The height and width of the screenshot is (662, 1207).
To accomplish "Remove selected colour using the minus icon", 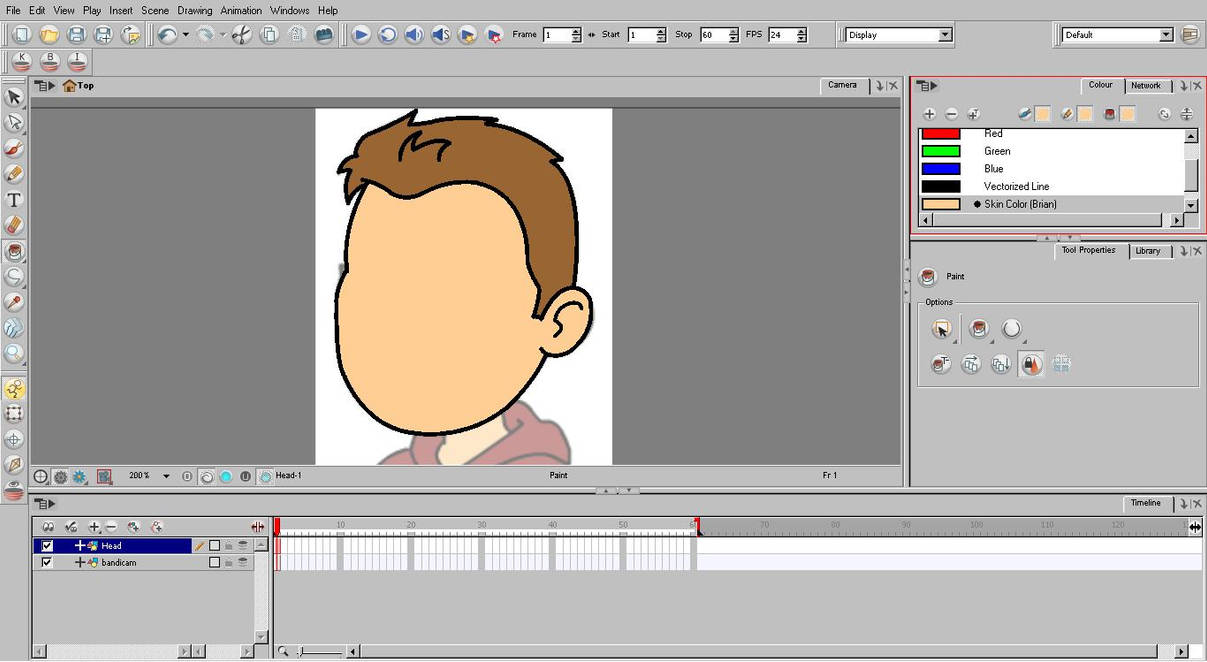I will click(x=952, y=113).
